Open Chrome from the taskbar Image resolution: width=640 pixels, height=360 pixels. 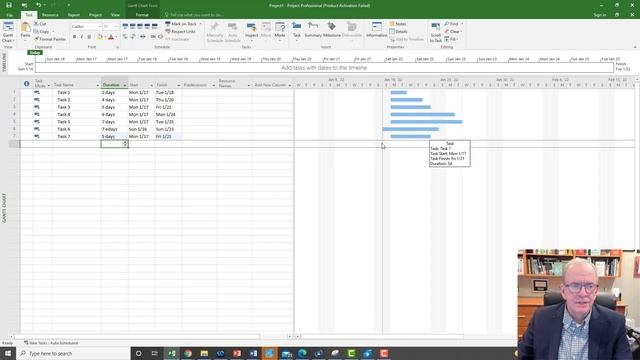(188, 353)
